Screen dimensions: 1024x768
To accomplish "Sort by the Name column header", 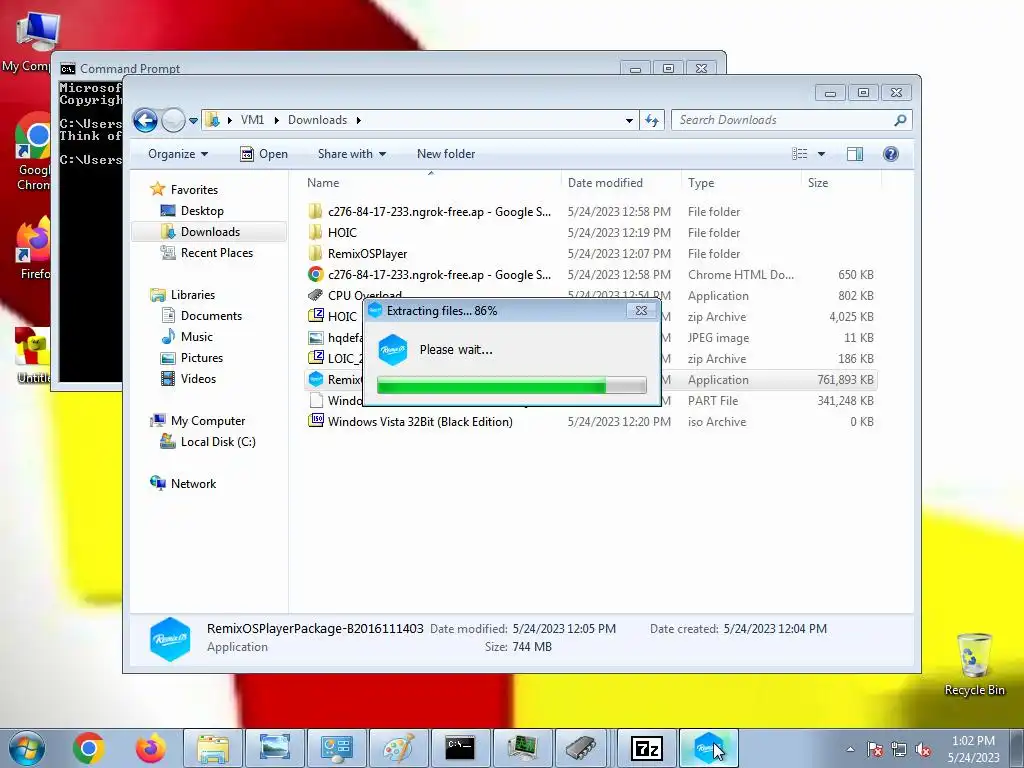I will (x=431, y=183).
